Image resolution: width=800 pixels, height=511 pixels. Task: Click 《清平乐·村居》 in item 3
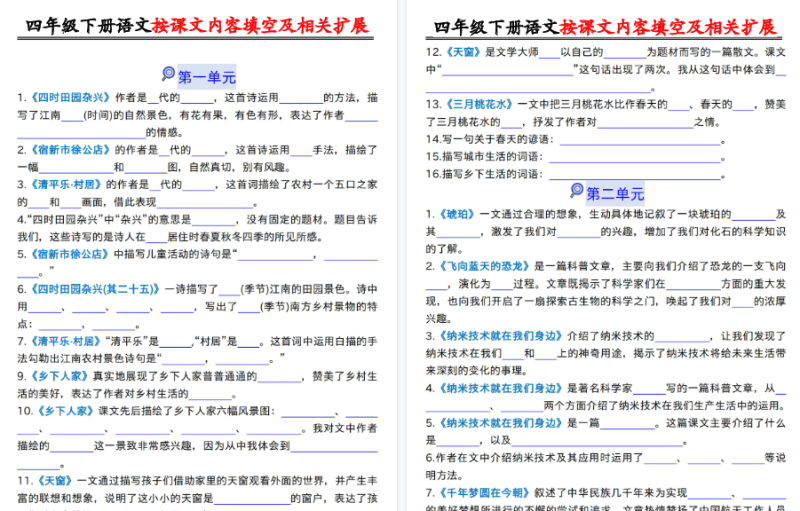pos(65,185)
